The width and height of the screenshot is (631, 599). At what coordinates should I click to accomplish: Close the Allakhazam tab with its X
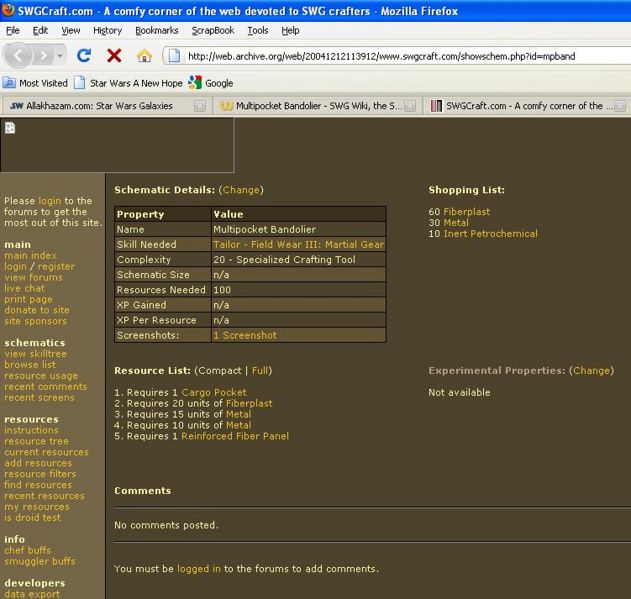[200, 105]
